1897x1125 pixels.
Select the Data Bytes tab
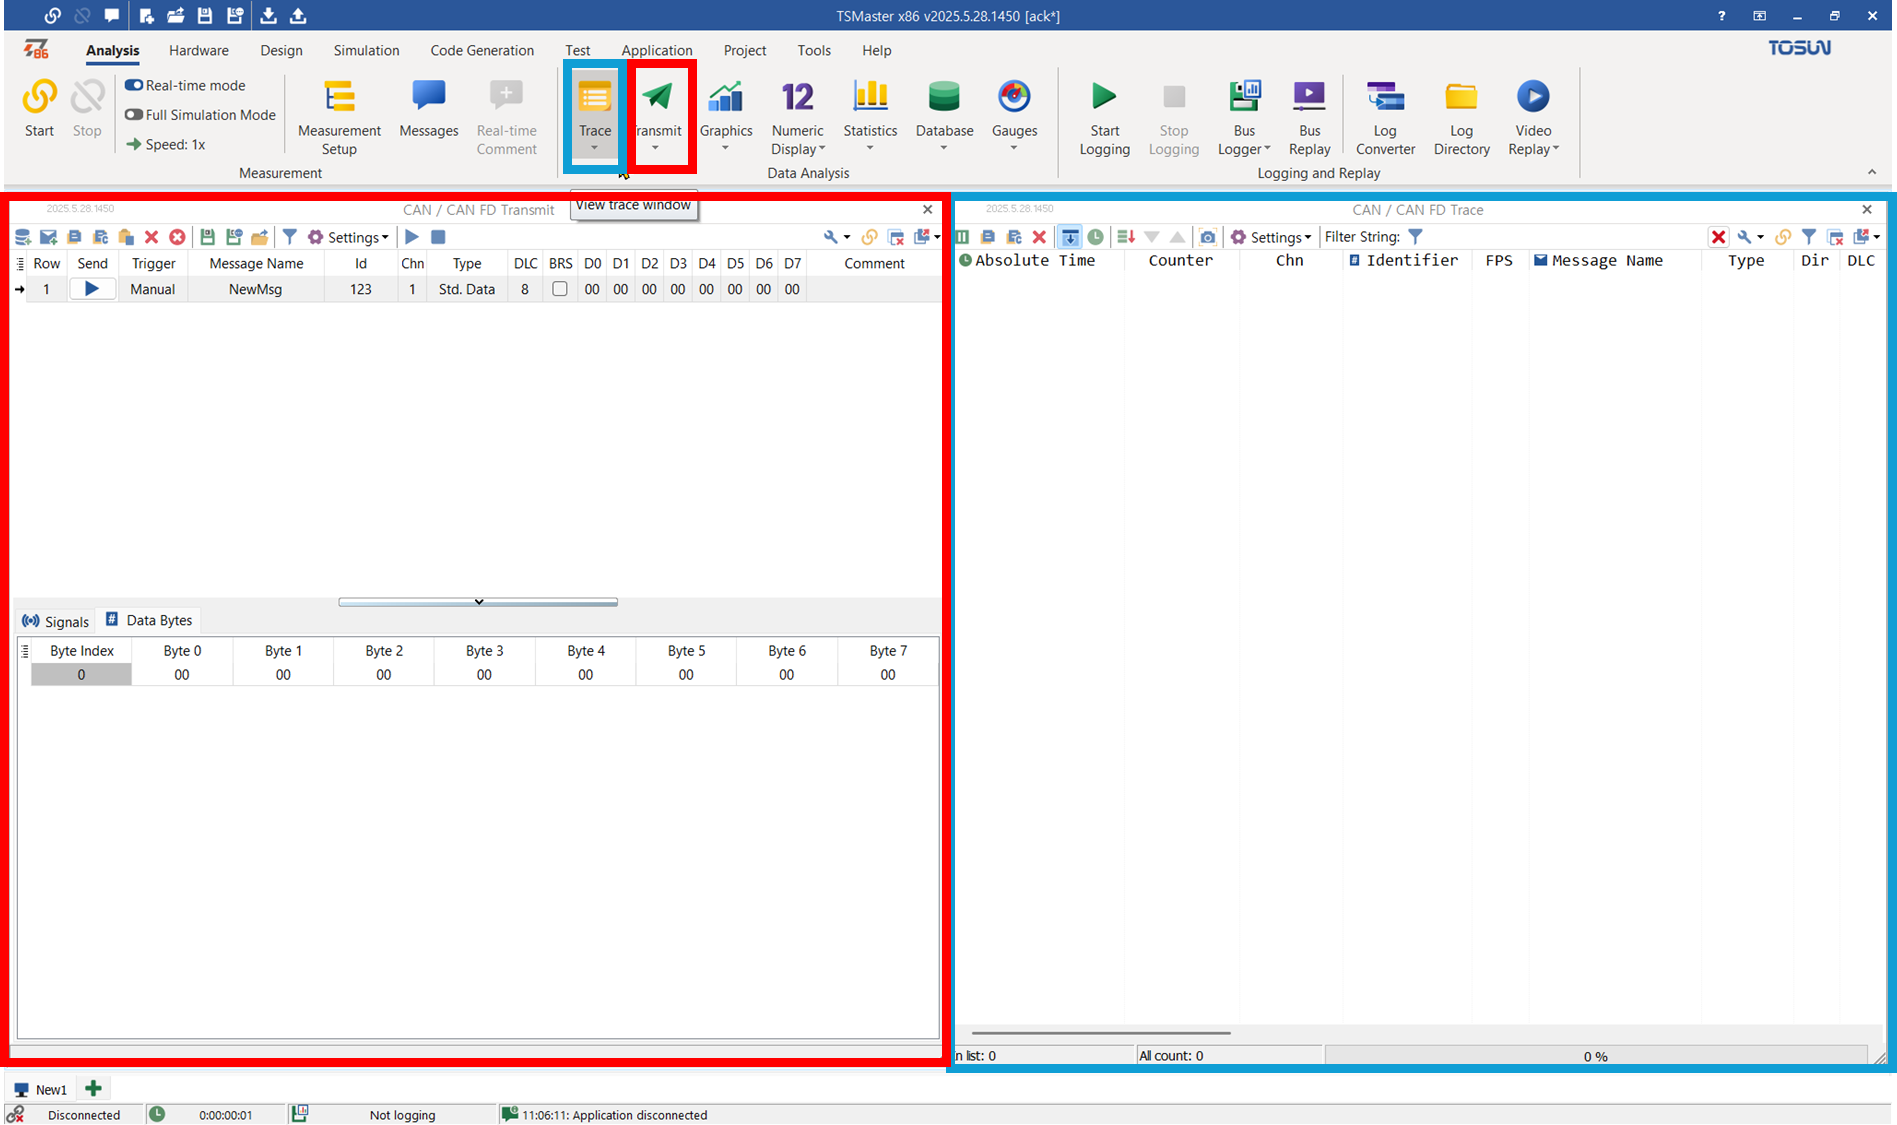(x=149, y=620)
